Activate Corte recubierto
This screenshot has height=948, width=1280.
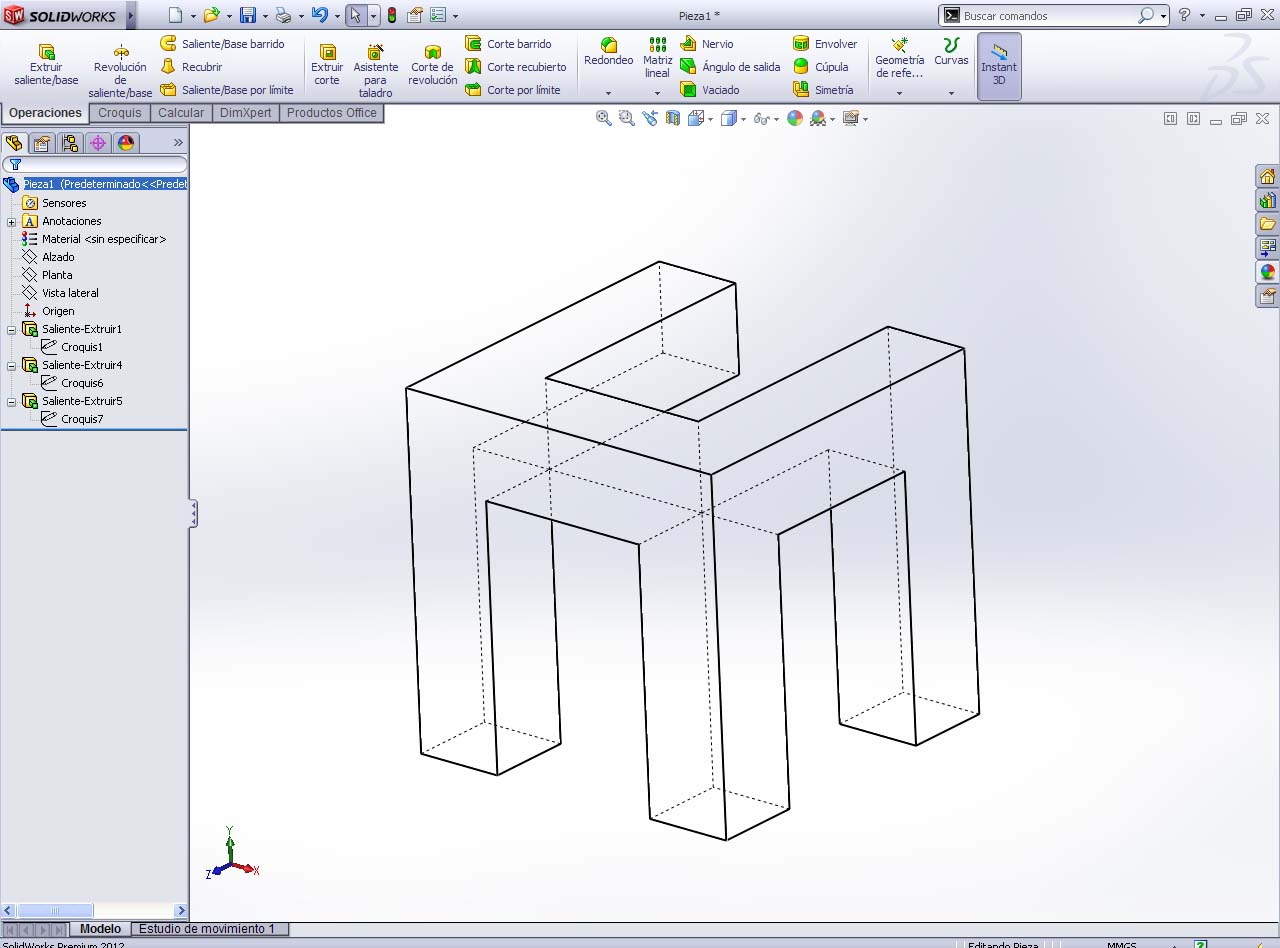click(516, 67)
